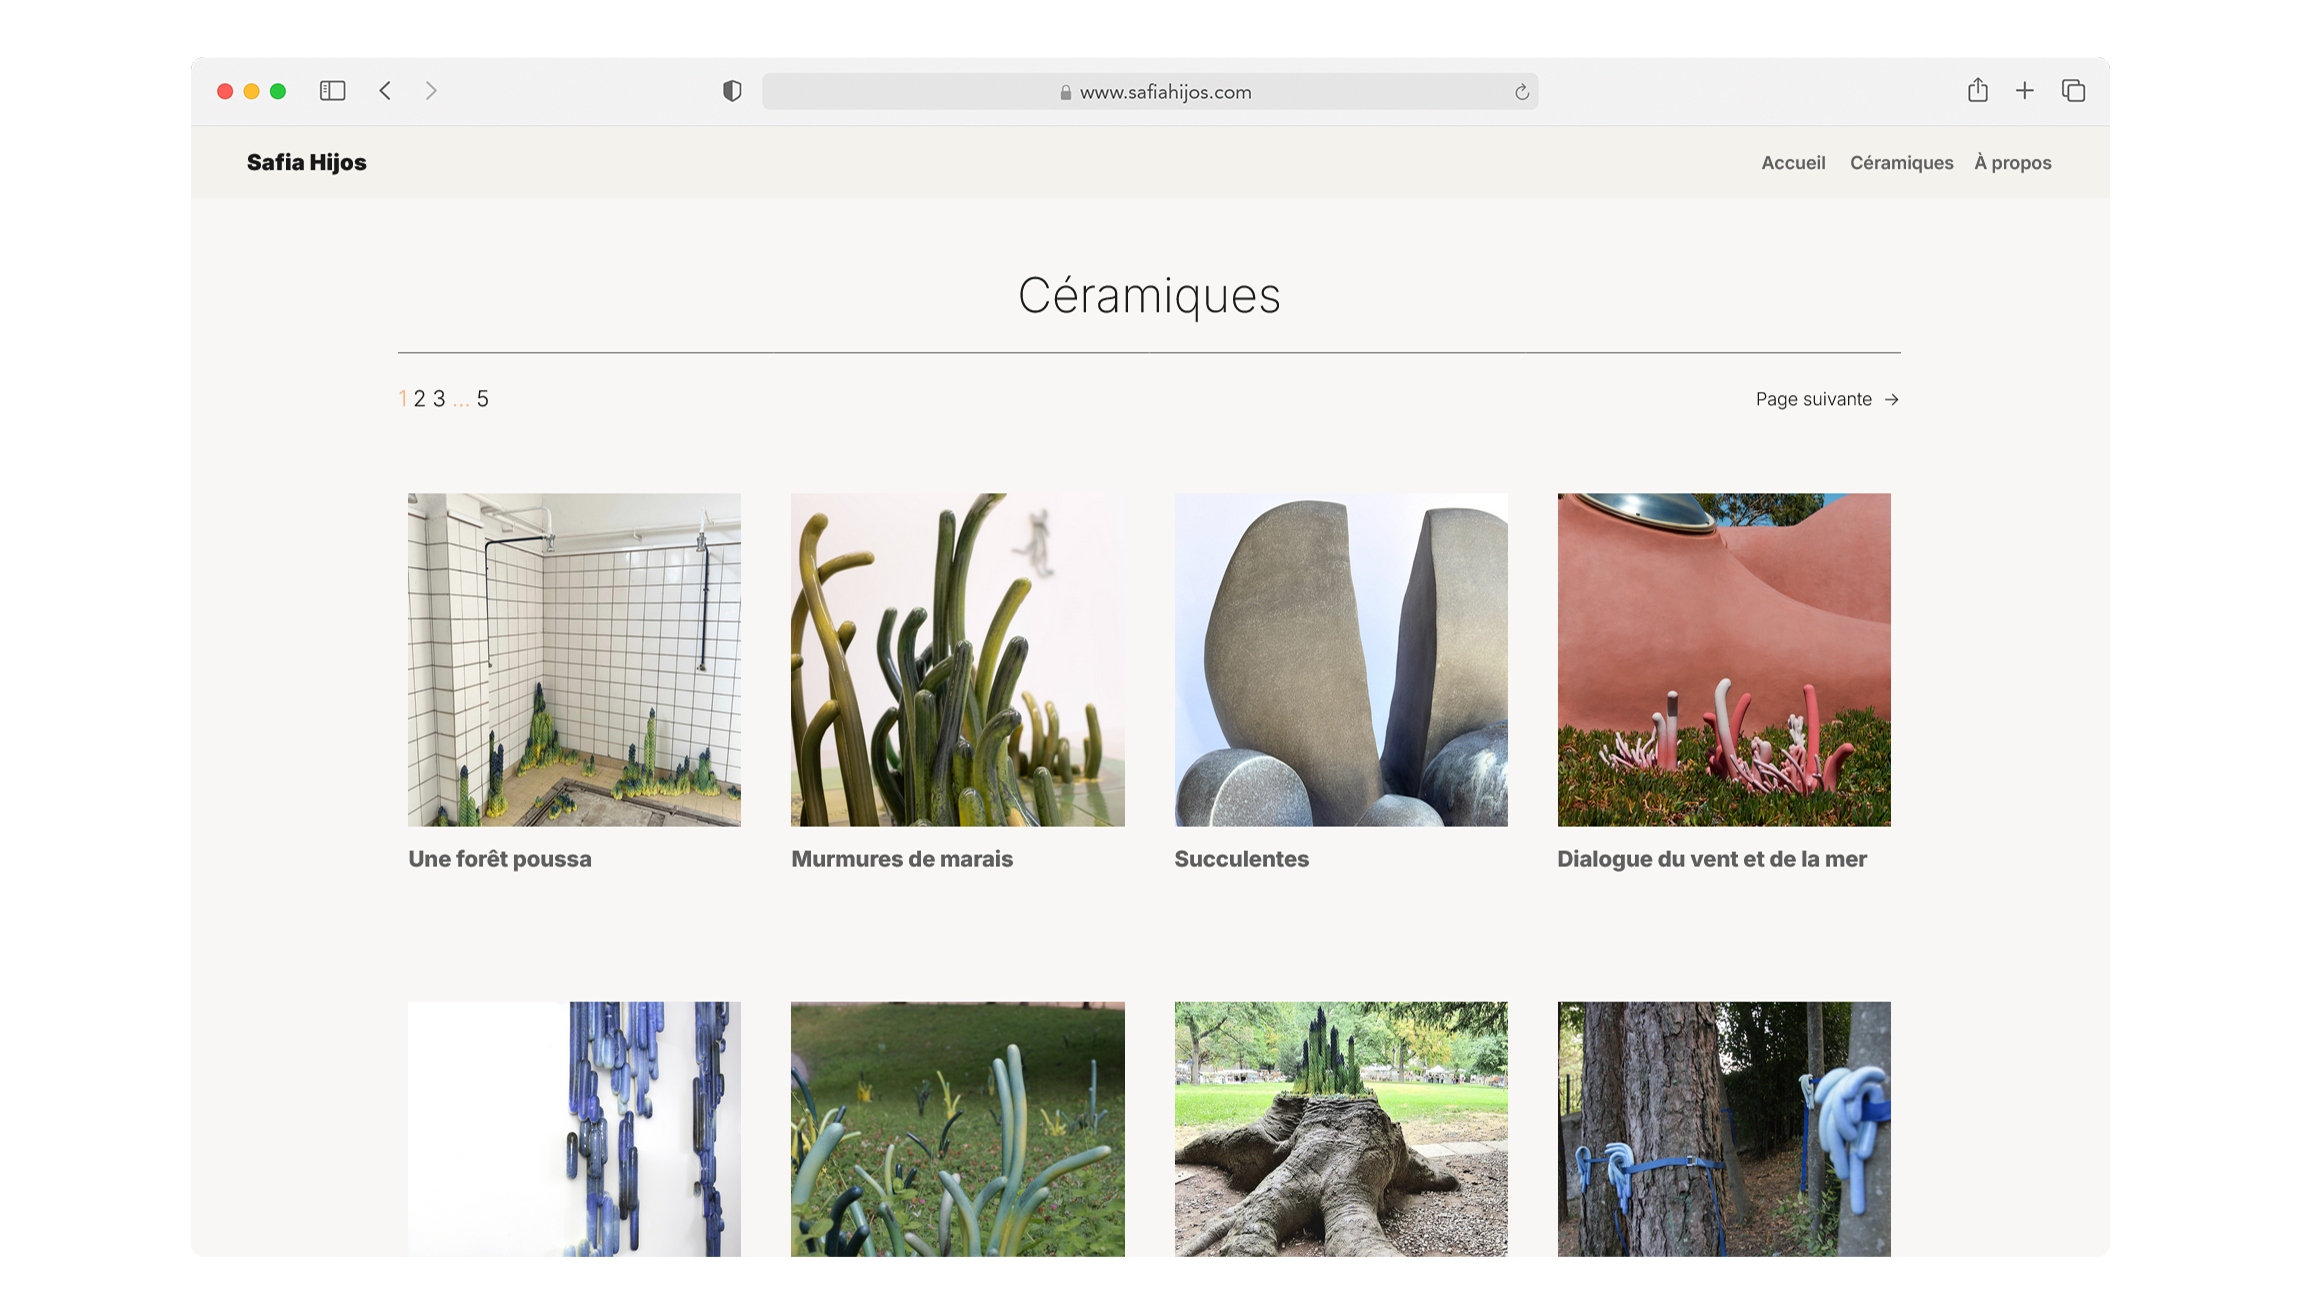The image size is (2300, 1314).
Task: Open the Safia Hijos site title
Action: pos(307,162)
